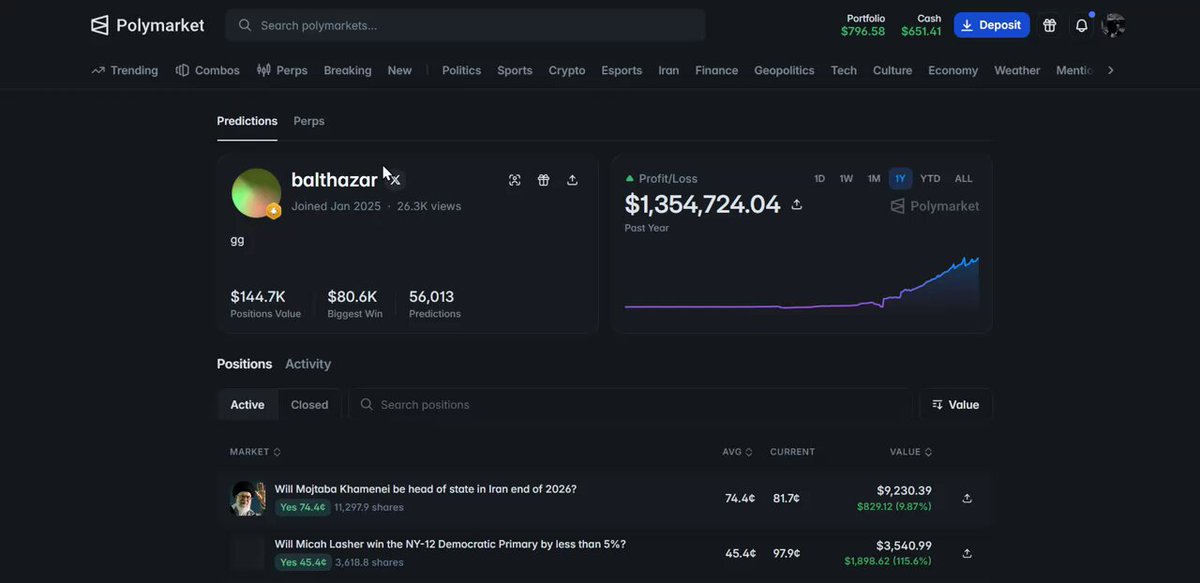Click the 56,013 Predictions stat

click(434, 304)
